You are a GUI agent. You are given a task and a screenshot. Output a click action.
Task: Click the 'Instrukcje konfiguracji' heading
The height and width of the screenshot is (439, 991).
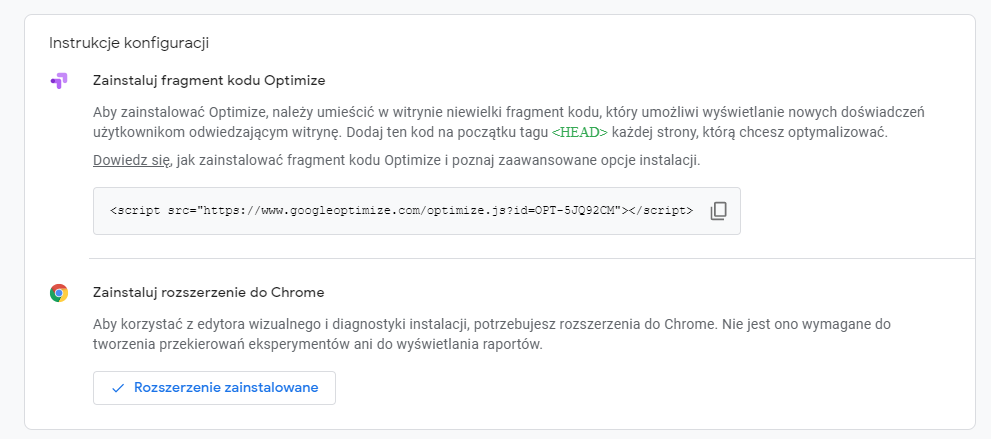click(x=129, y=44)
